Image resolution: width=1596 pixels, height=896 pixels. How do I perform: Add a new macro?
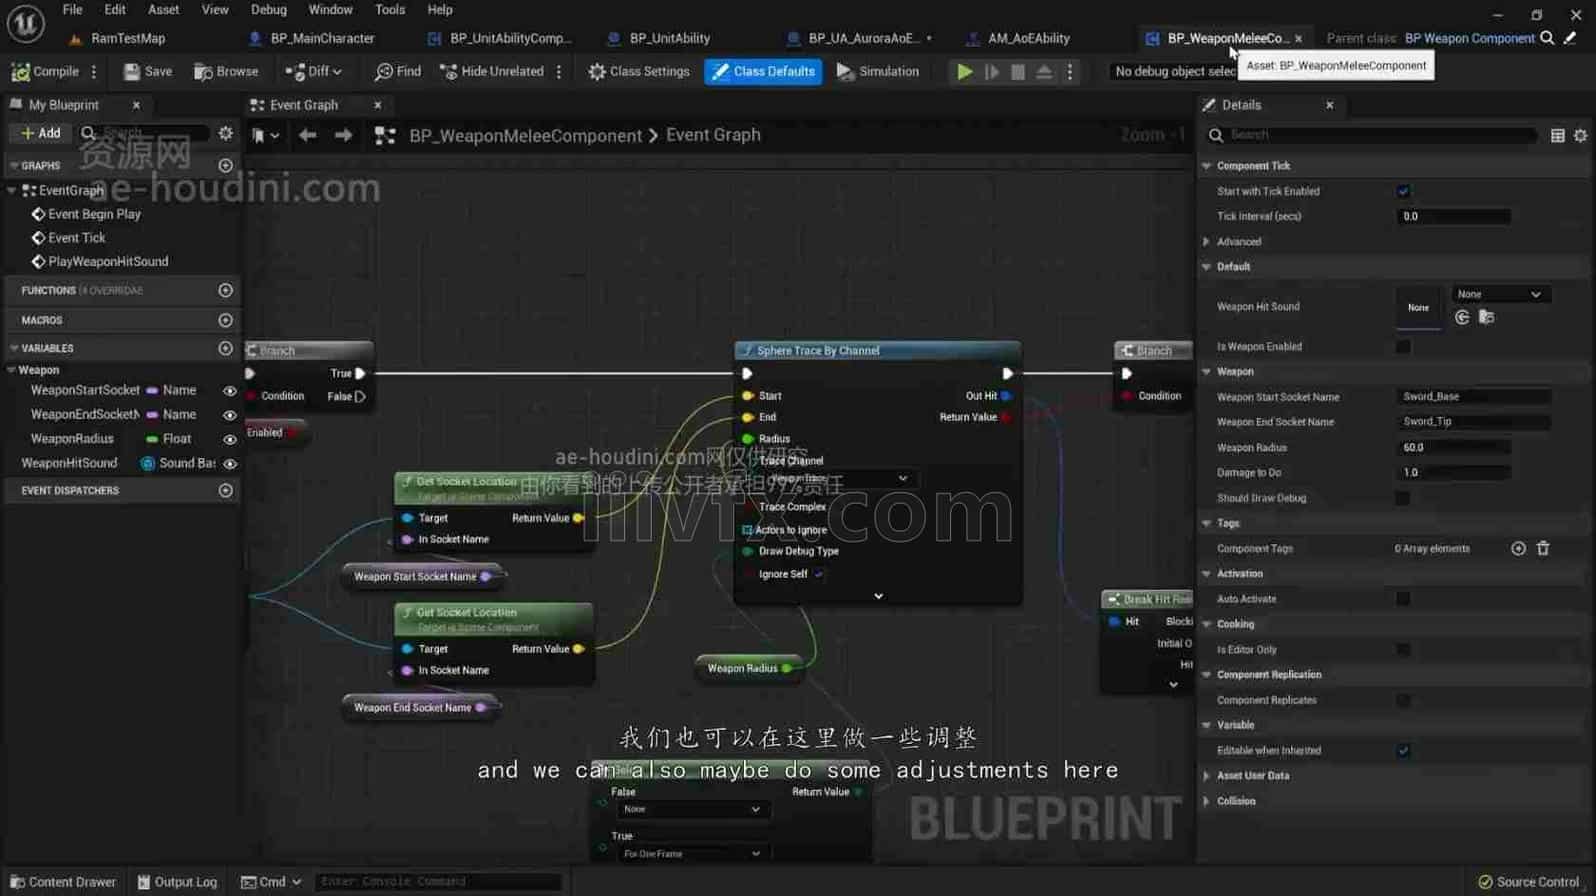tap(226, 320)
